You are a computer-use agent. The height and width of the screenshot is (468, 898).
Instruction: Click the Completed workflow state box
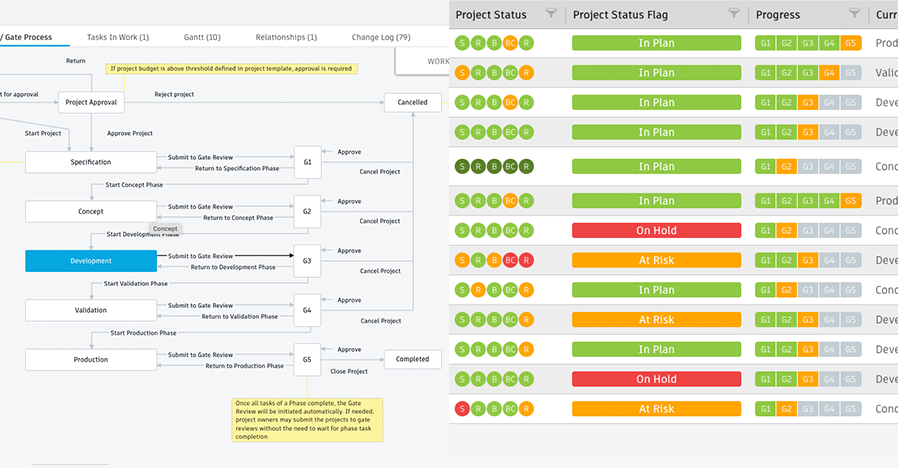tap(412, 359)
